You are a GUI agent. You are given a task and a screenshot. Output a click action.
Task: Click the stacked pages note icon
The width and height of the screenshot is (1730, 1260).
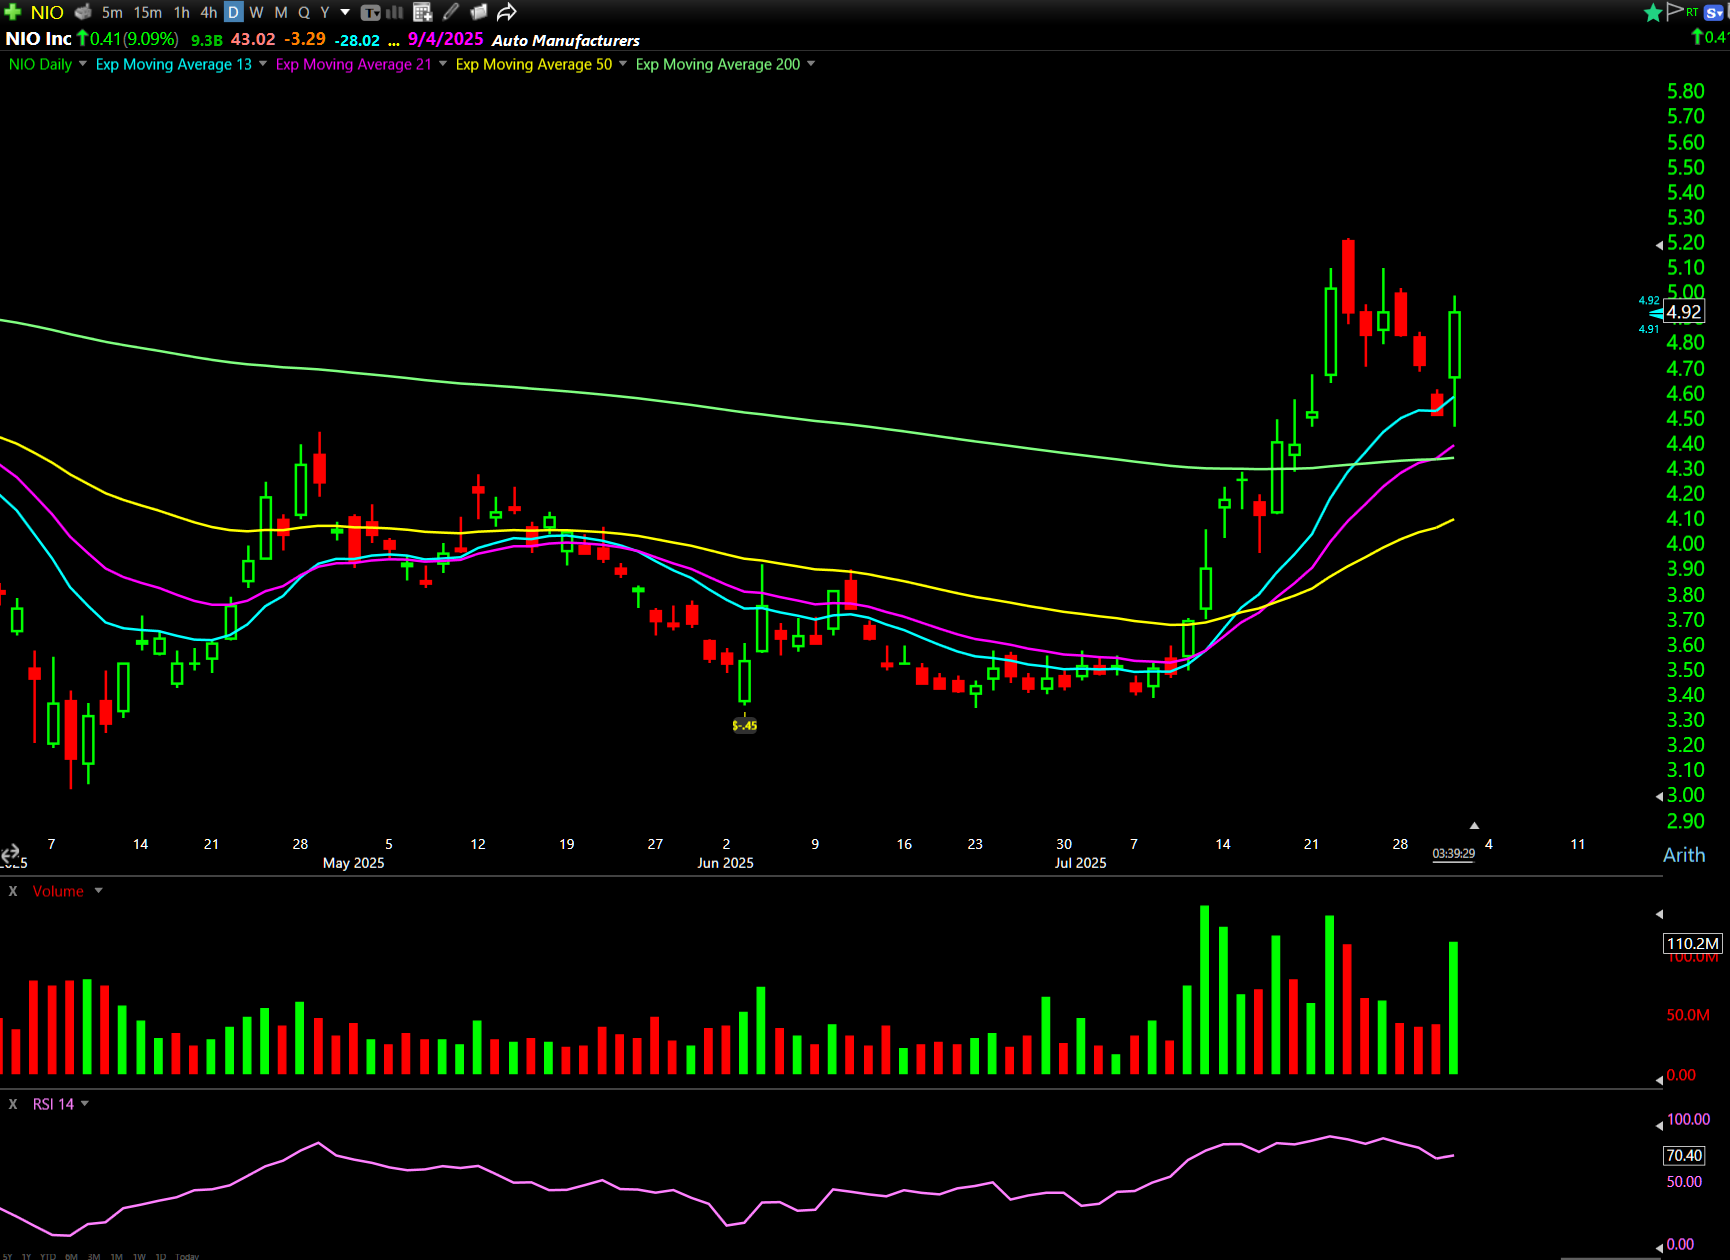point(479,12)
